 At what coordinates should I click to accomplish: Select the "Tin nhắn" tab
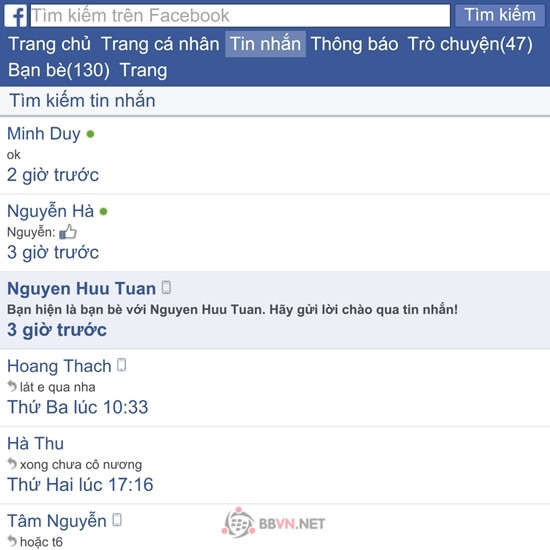pos(265,44)
